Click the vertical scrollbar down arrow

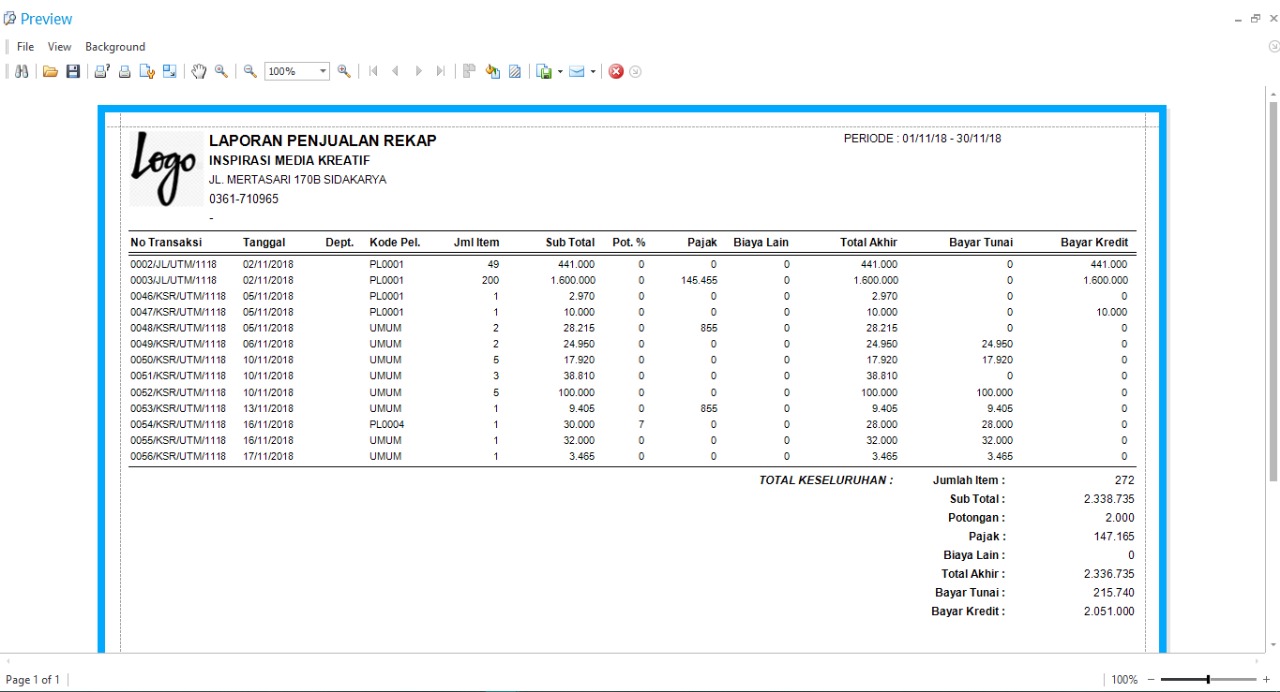[1273, 645]
